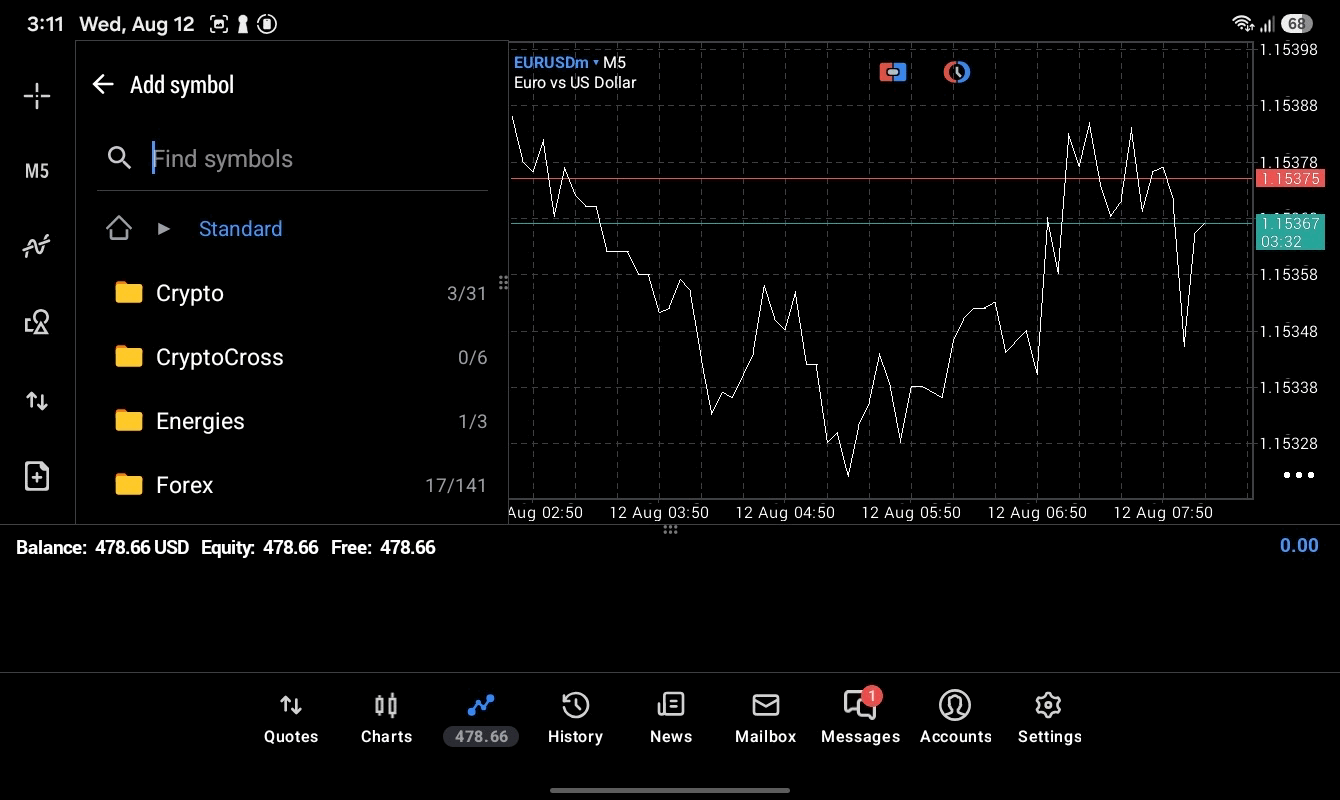
Task: Open the indicators list icon
Action: 37,246
